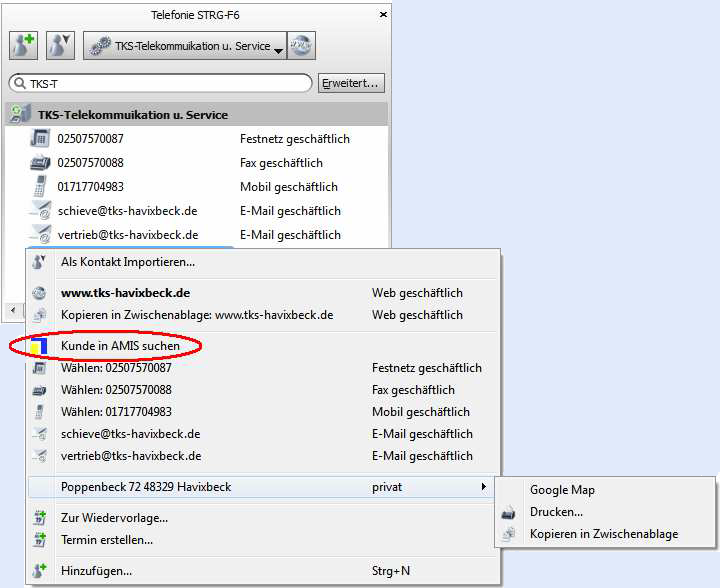Choose Wählen: 02507570088 fax entry
The image size is (720, 588).
click(x=263, y=390)
